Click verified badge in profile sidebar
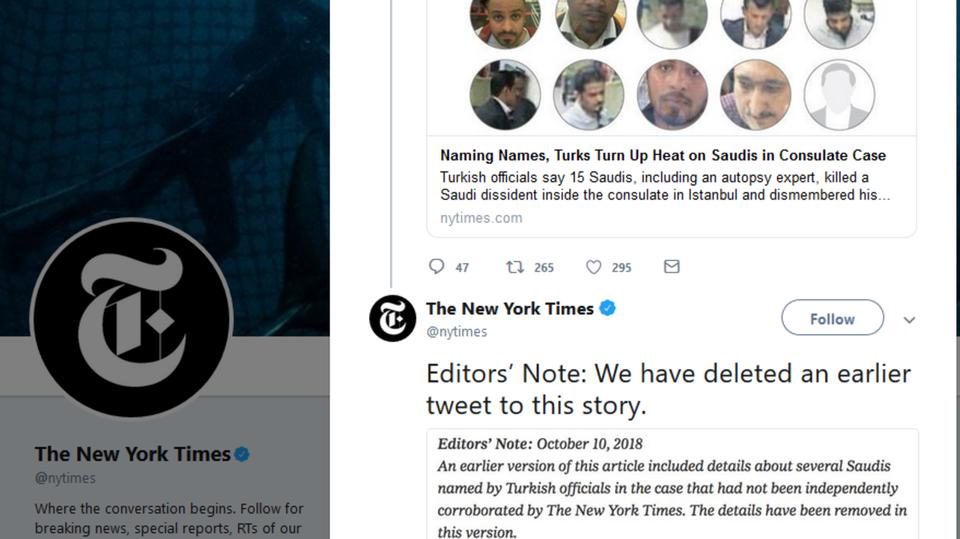Viewport: 960px width, 539px height. tap(242, 454)
